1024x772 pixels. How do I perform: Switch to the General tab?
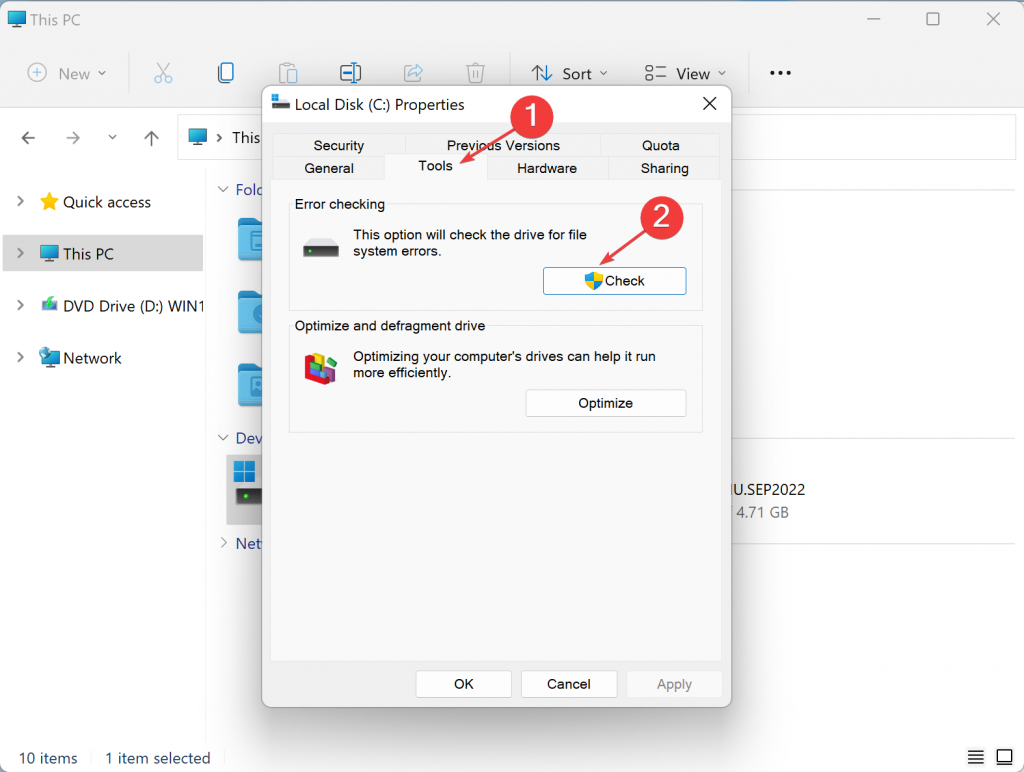pos(328,168)
